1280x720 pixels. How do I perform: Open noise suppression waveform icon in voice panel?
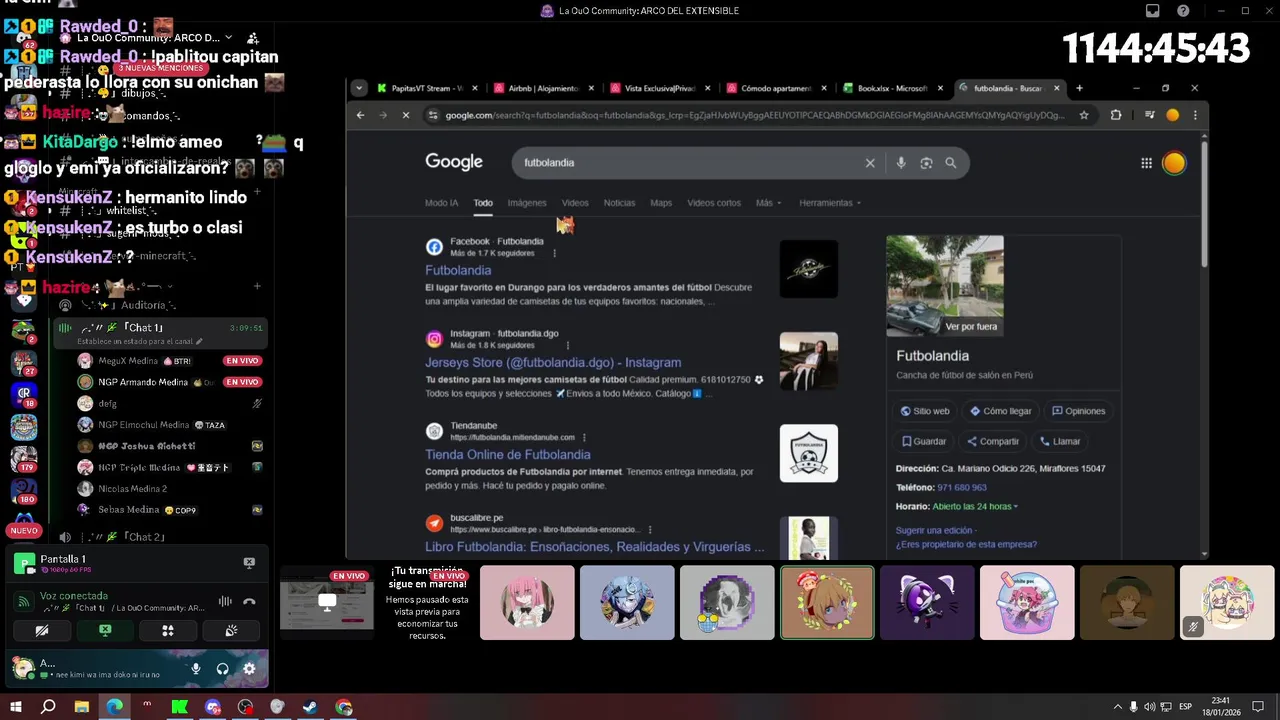pyautogui.click(x=225, y=602)
